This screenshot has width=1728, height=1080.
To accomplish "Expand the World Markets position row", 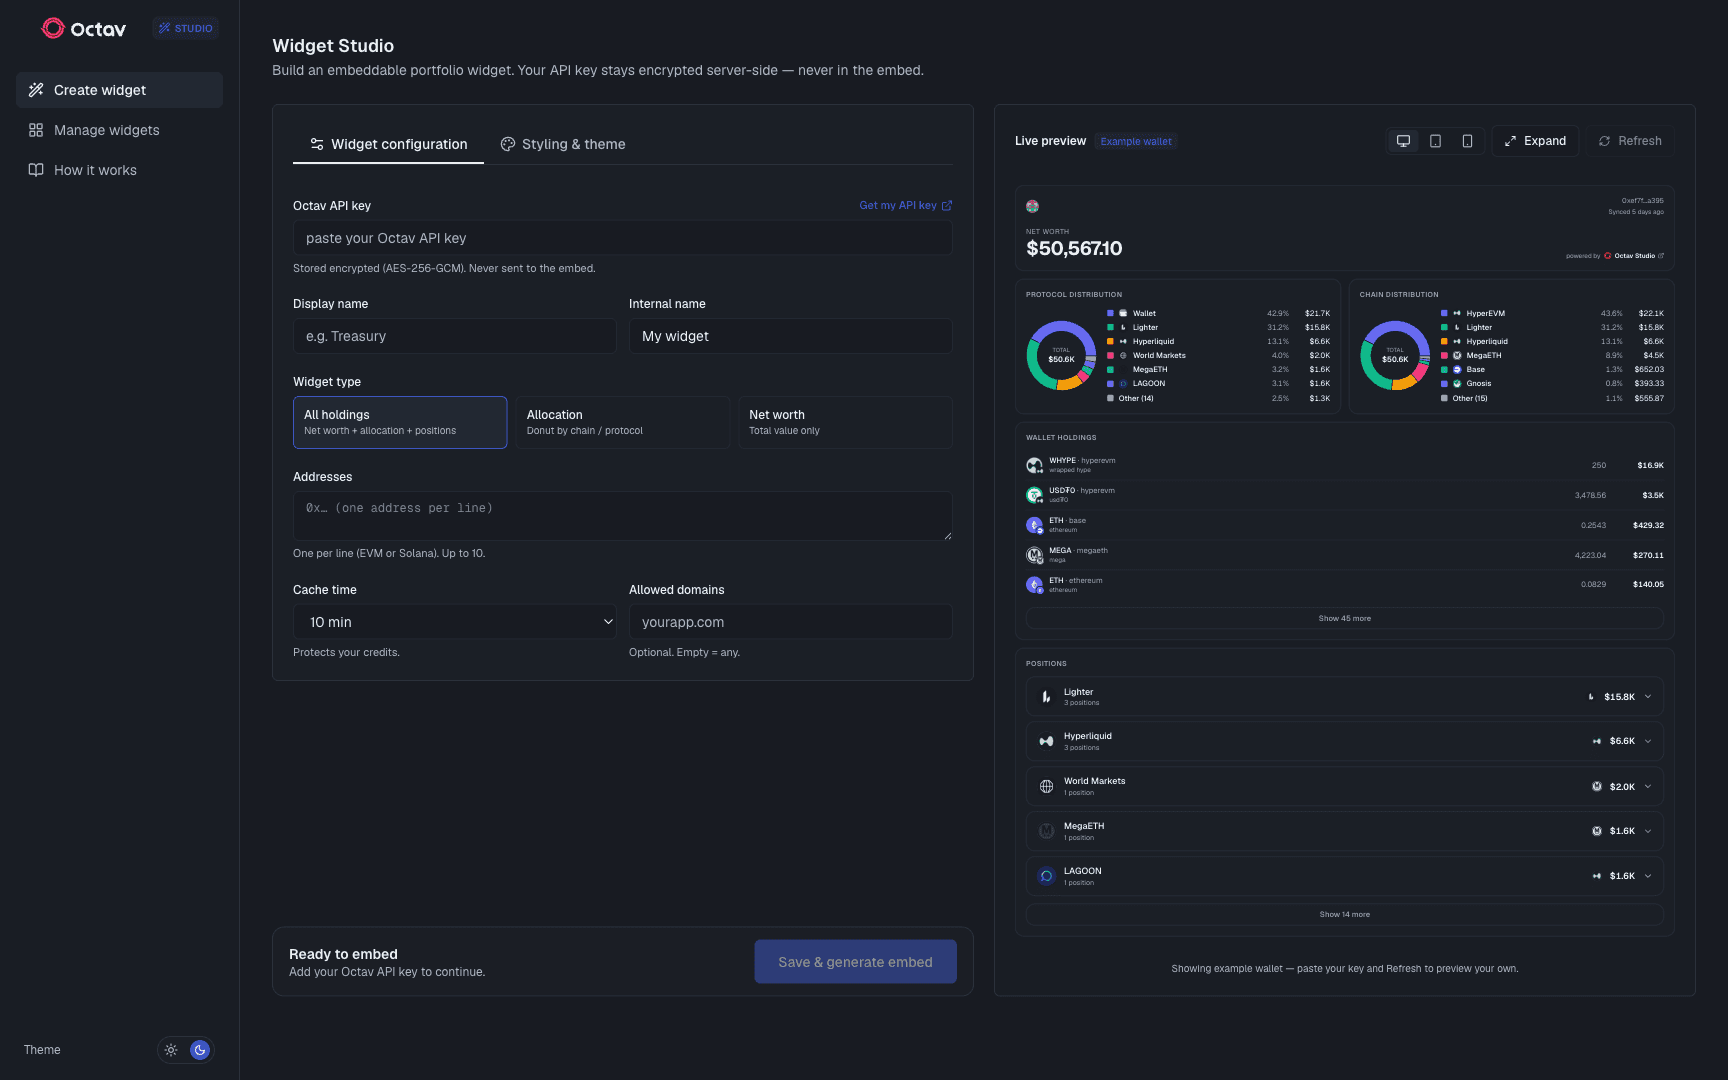I will [x=1345, y=786].
